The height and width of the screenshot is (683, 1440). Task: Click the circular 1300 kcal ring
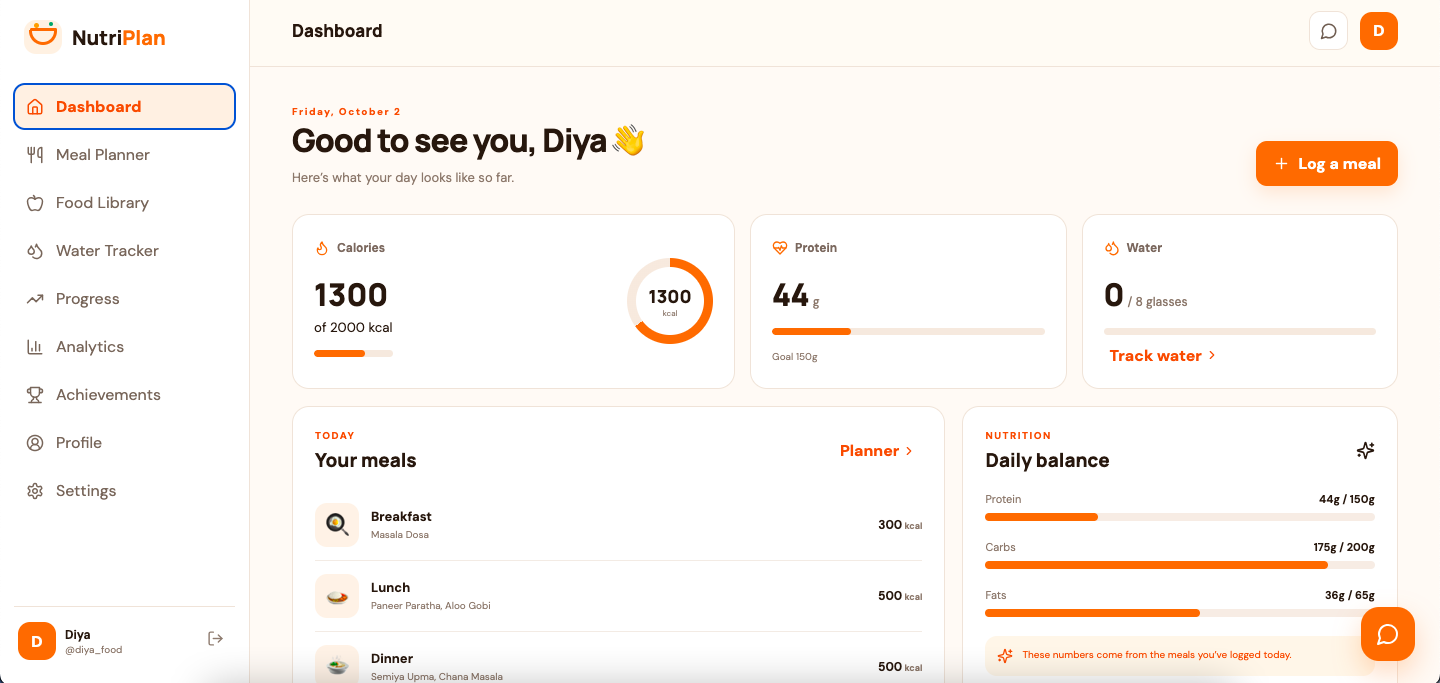coord(670,301)
